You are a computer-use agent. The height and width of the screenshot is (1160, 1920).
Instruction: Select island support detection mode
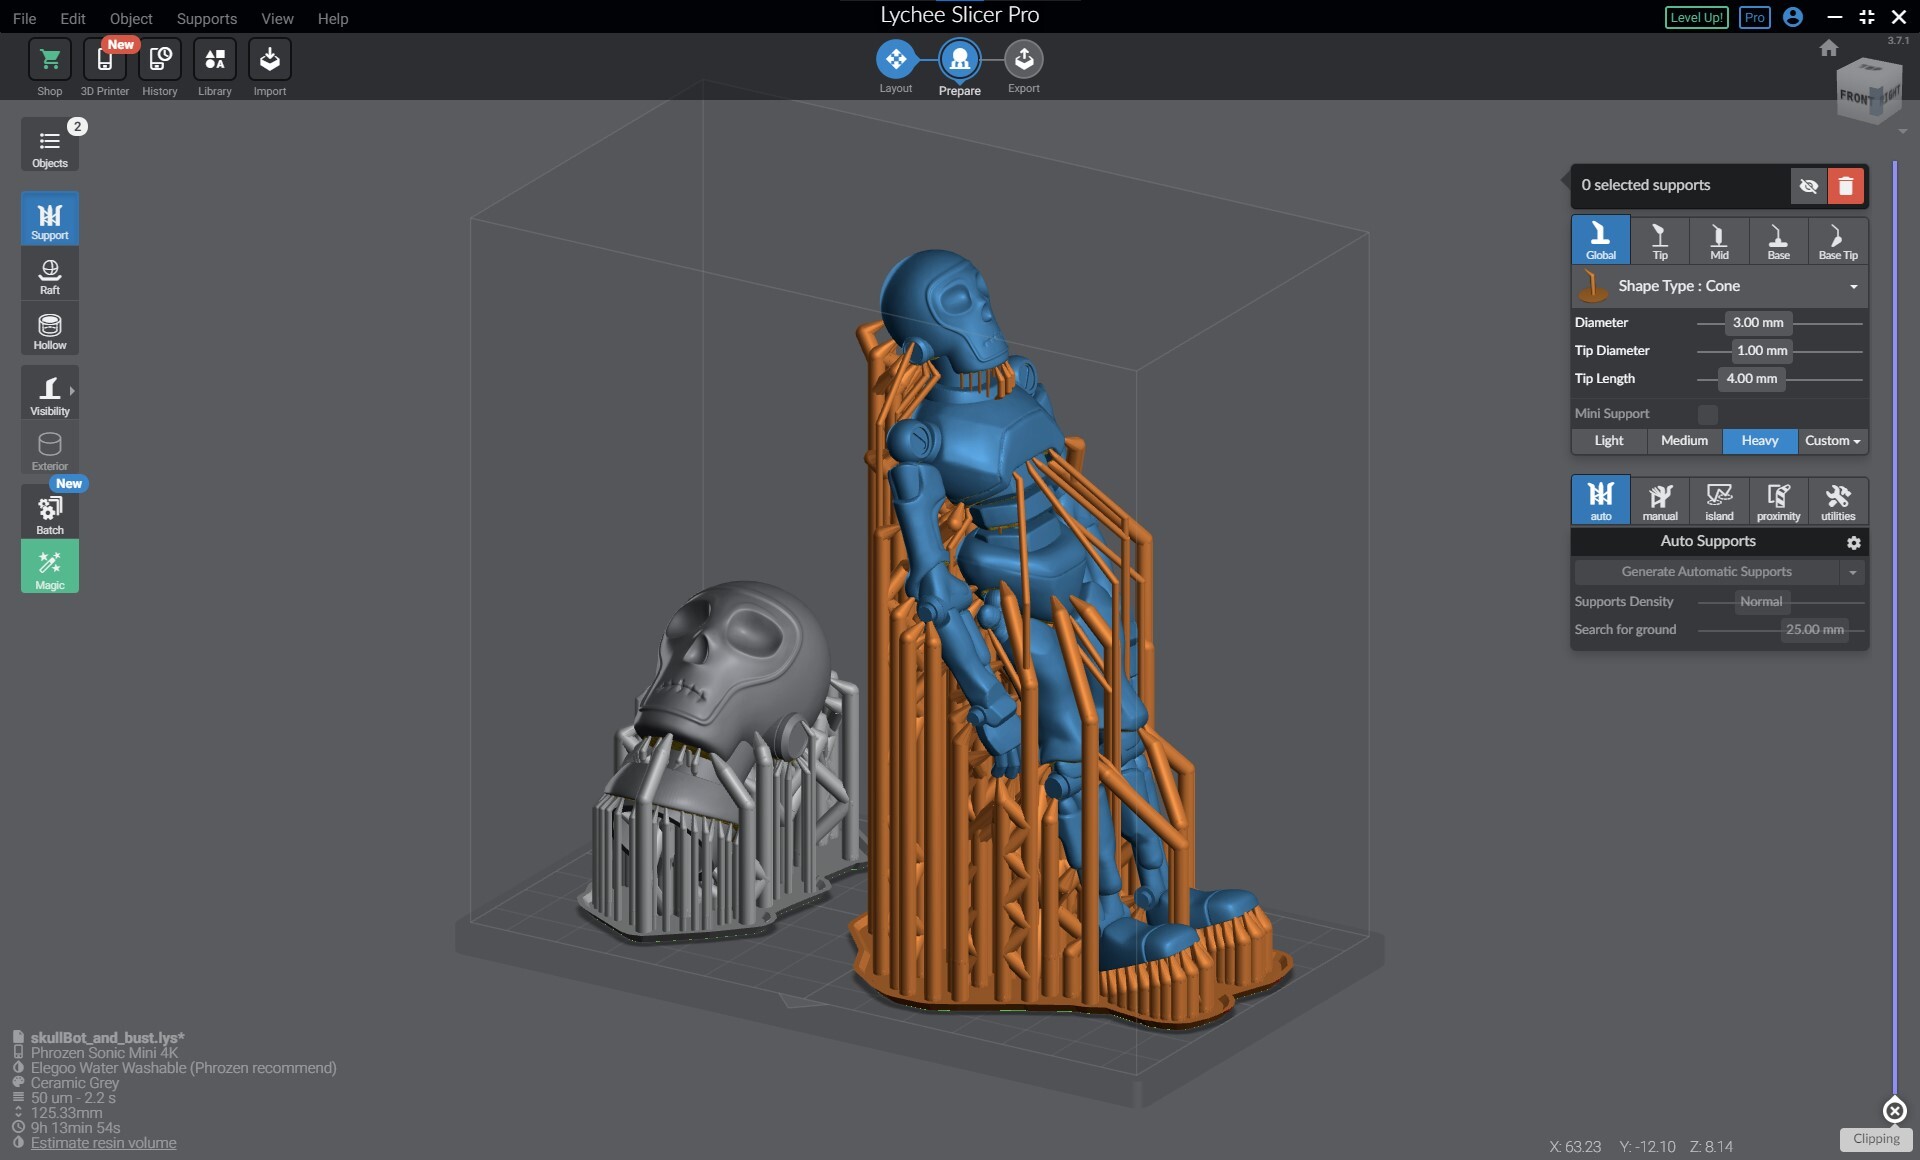1719,500
